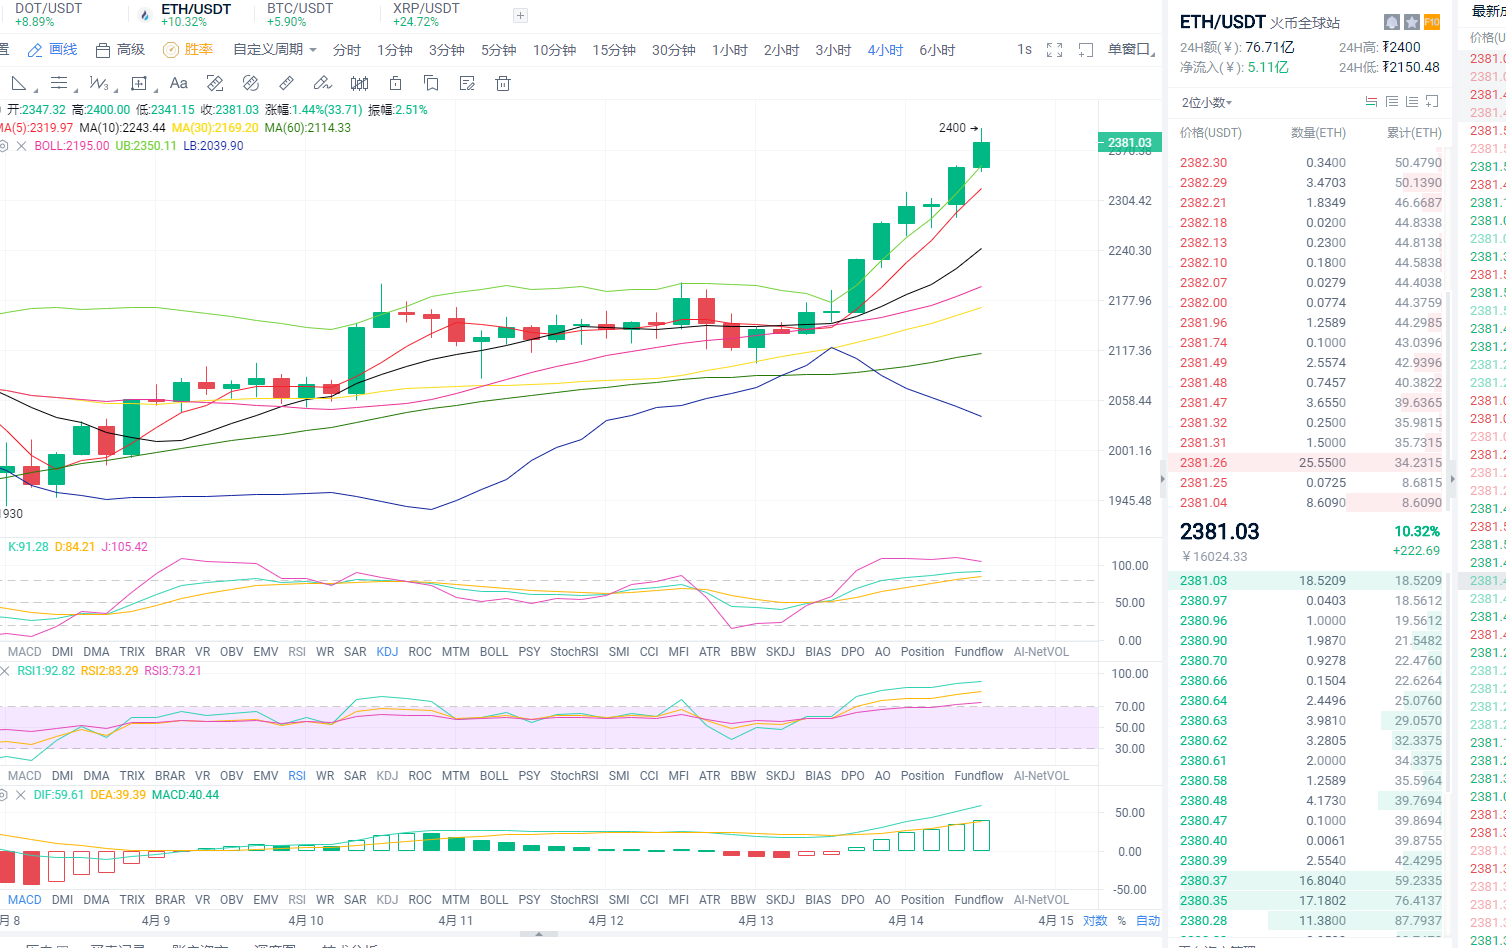1506x948 pixels.
Task: Select the text annotation (Aa) tool
Action: point(179,83)
